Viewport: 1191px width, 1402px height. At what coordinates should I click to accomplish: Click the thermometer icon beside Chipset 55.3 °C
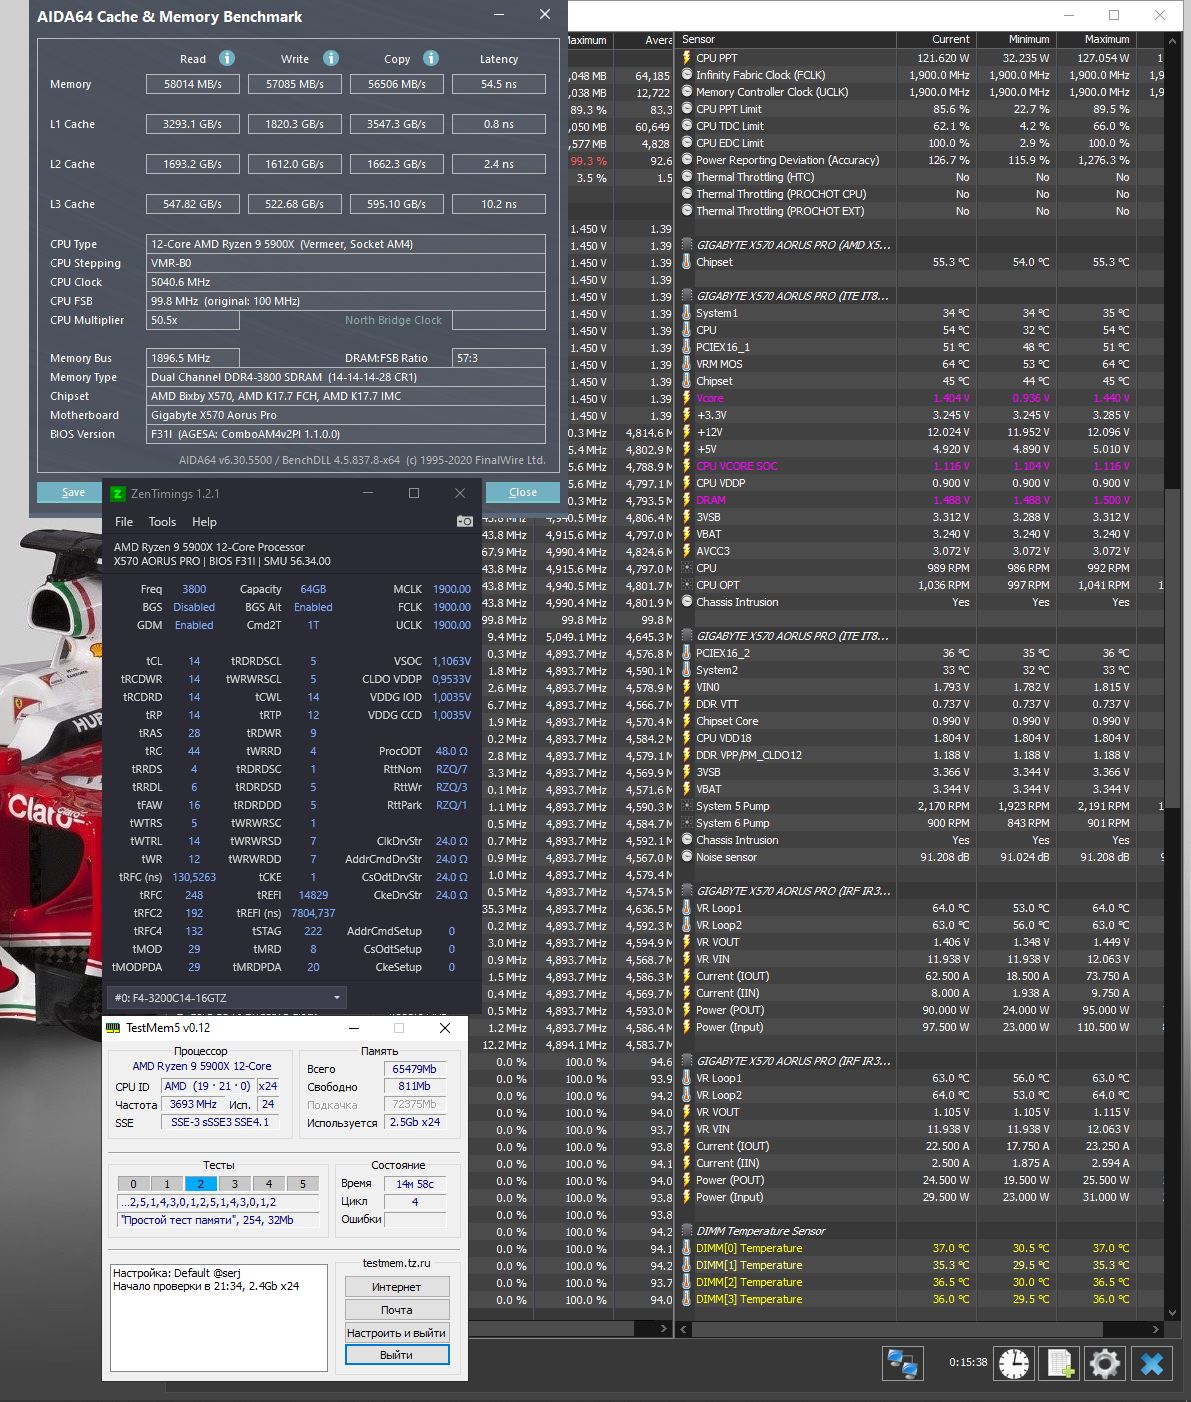coord(687,262)
